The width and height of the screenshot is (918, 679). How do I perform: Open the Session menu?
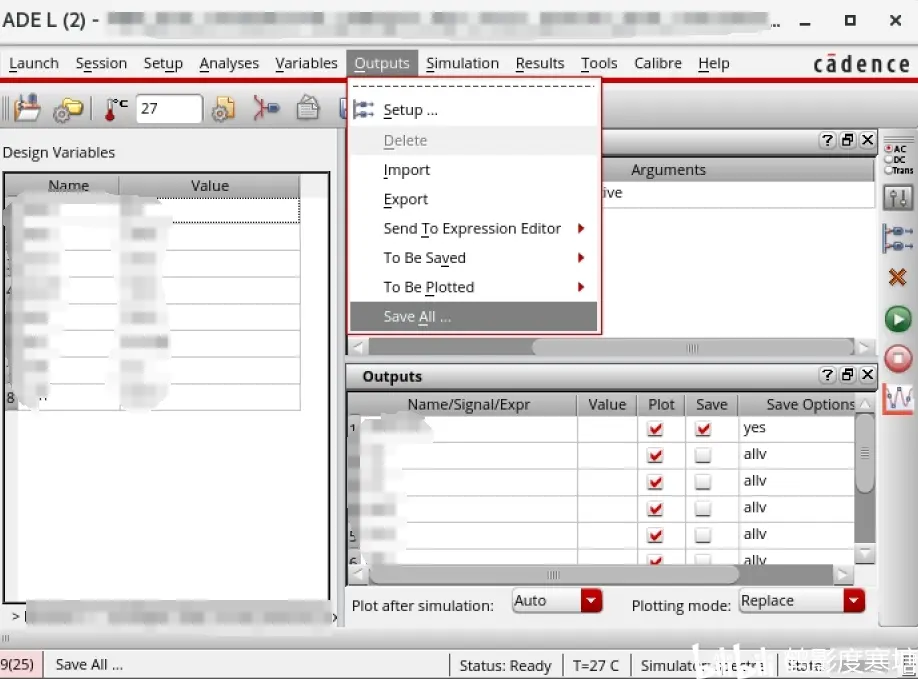pyautogui.click(x=101, y=63)
